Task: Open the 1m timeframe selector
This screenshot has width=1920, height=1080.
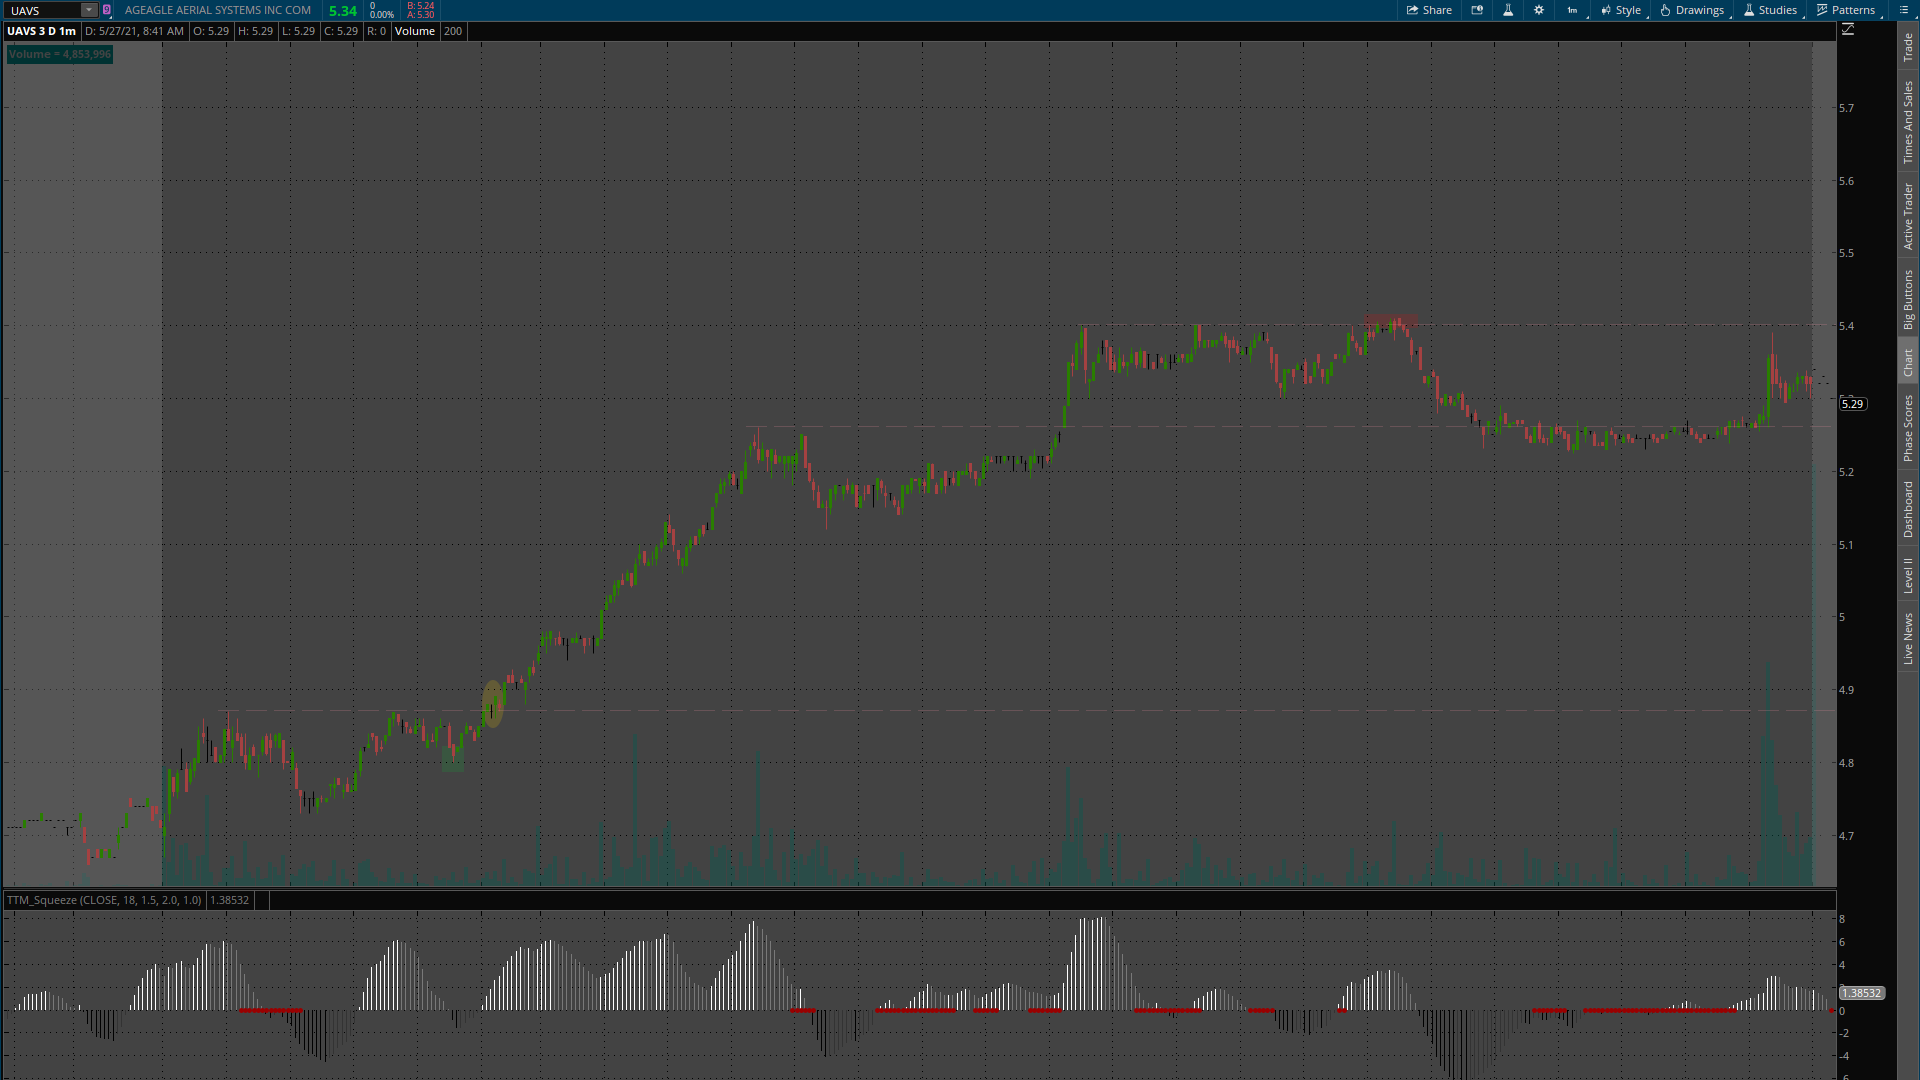Action: pos(1572,10)
